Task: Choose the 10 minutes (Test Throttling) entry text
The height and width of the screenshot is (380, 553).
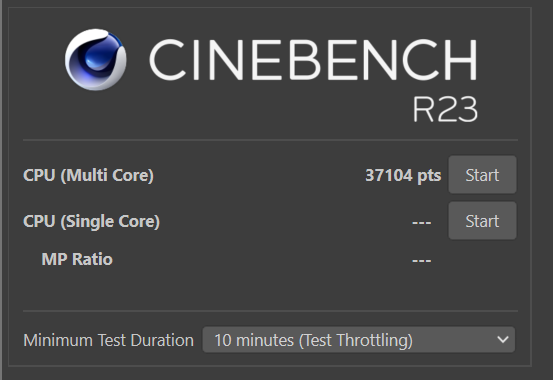Action: point(313,340)
